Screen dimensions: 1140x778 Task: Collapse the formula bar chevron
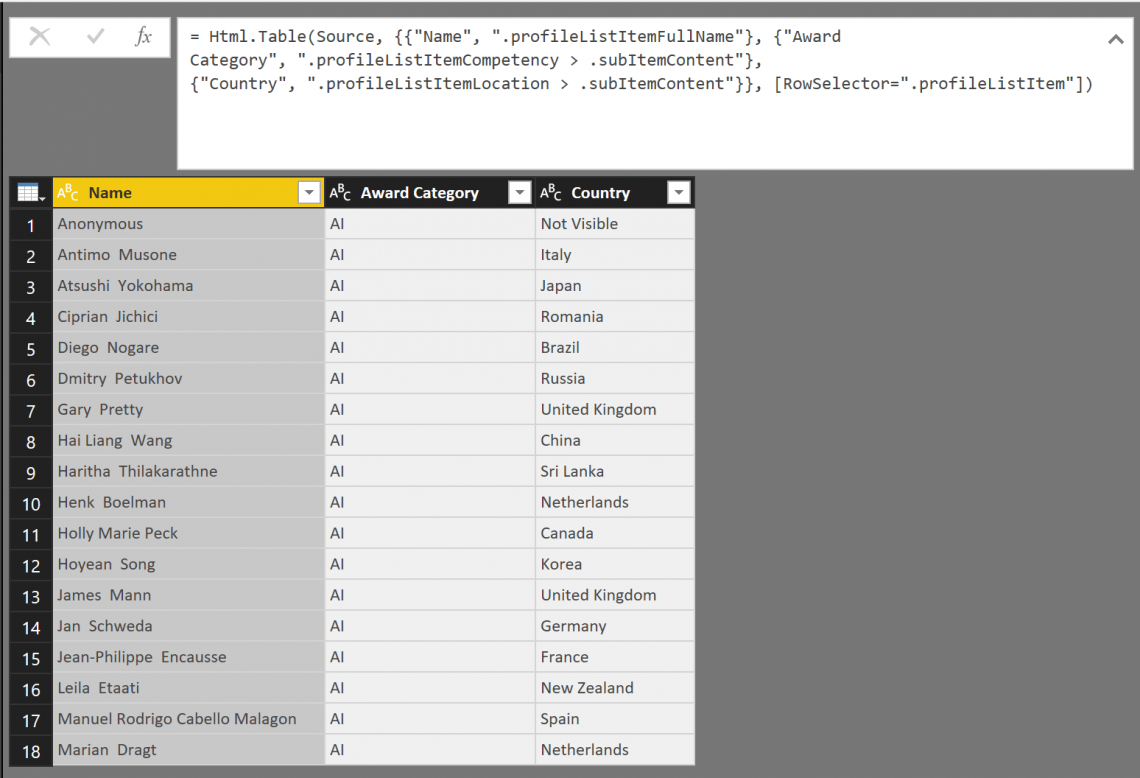click(1115, 39)
